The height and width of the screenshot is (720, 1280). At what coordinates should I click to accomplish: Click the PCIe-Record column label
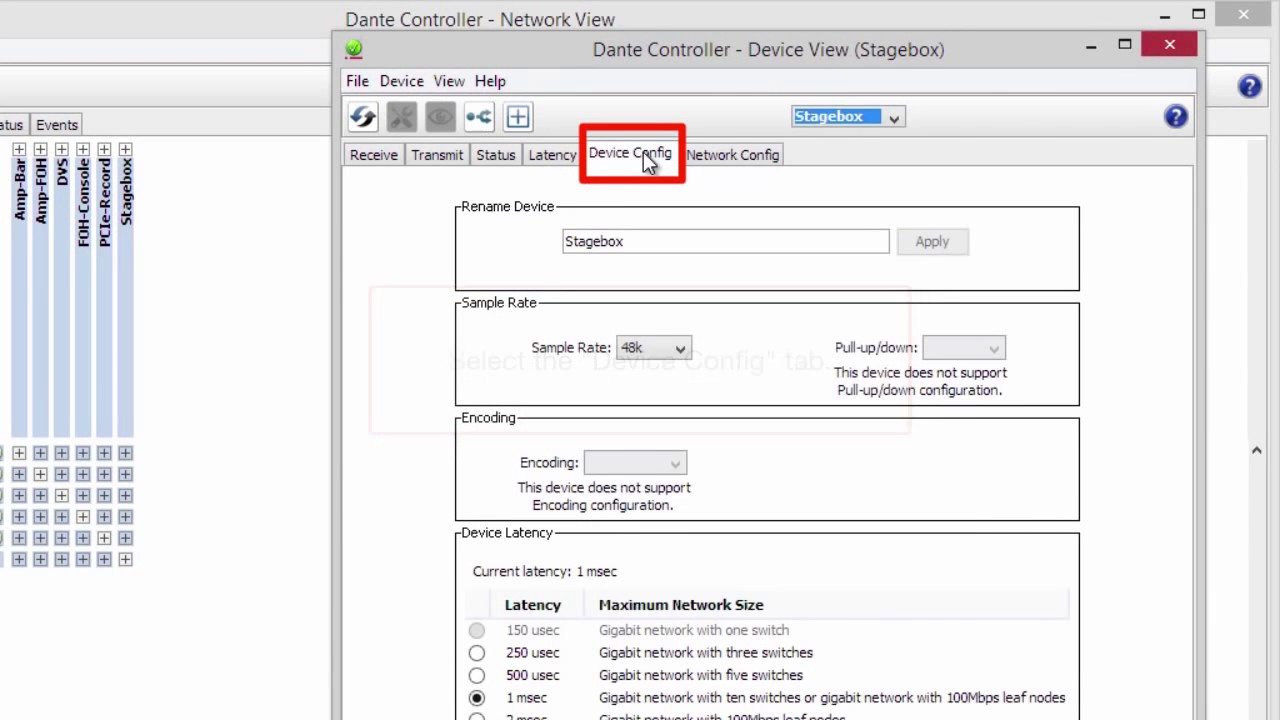tap(105, 202)
